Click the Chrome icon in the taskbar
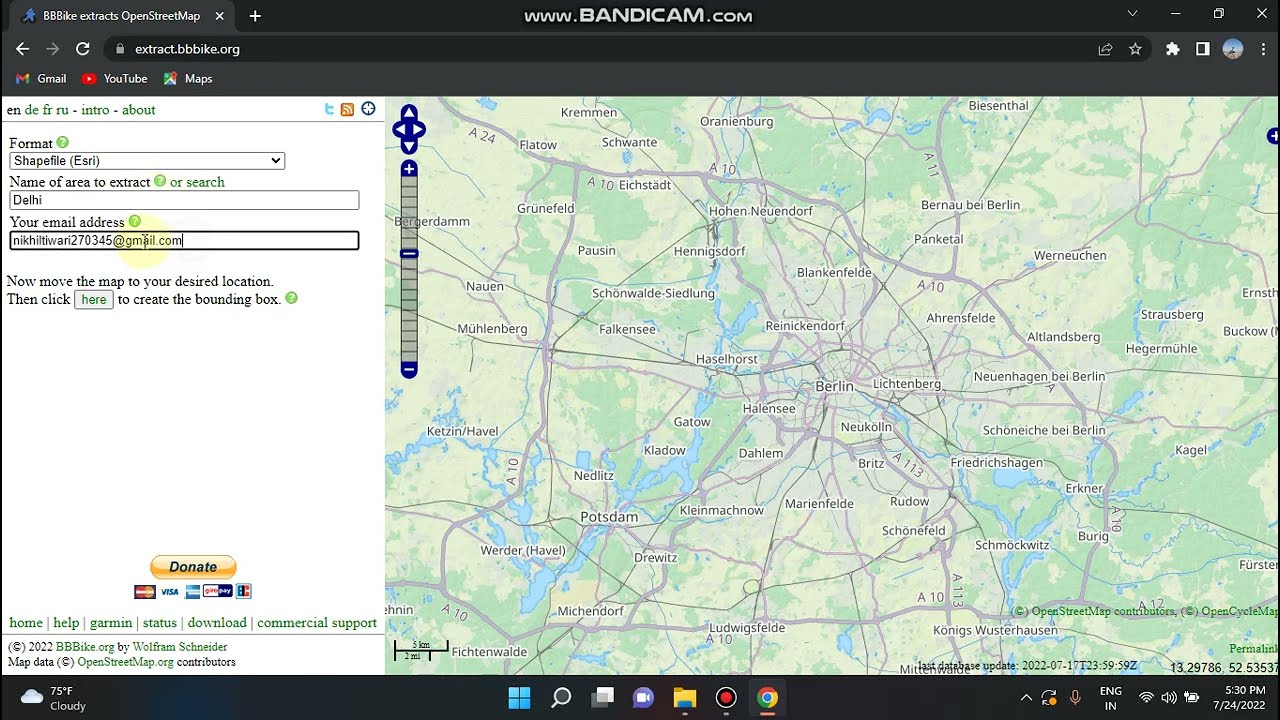Image resolution: width=1280 pixels, height=720 pixels. coord(767,697)
